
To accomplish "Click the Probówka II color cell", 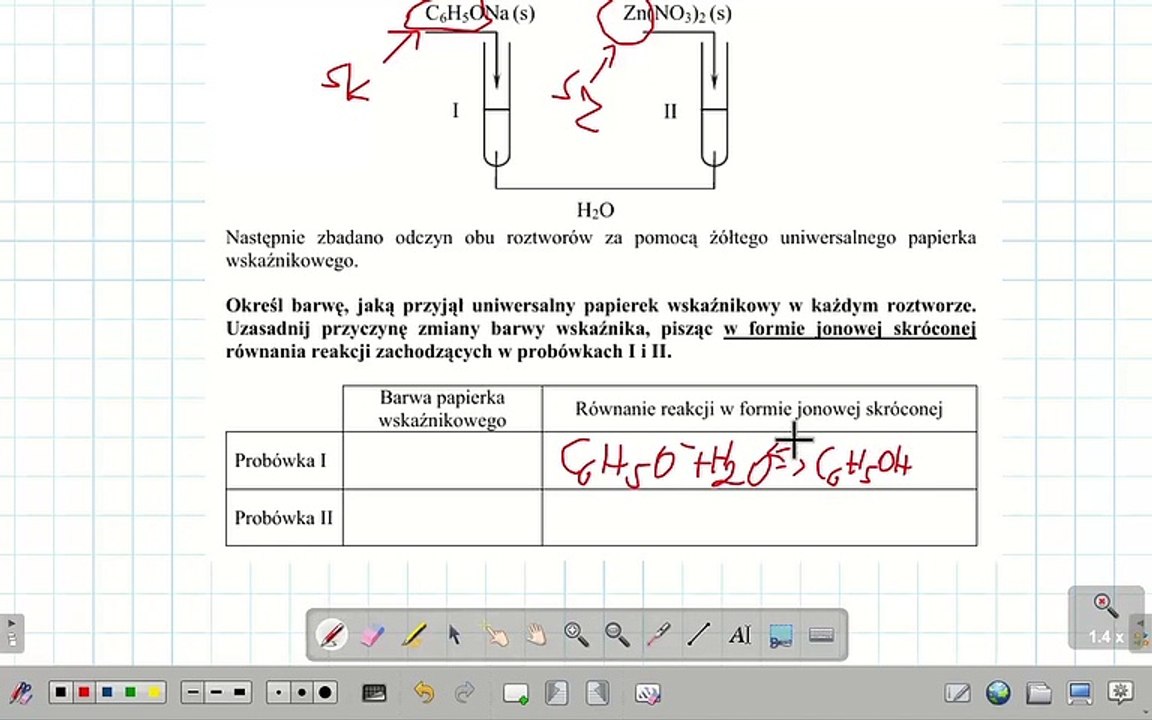I will 442,518.
